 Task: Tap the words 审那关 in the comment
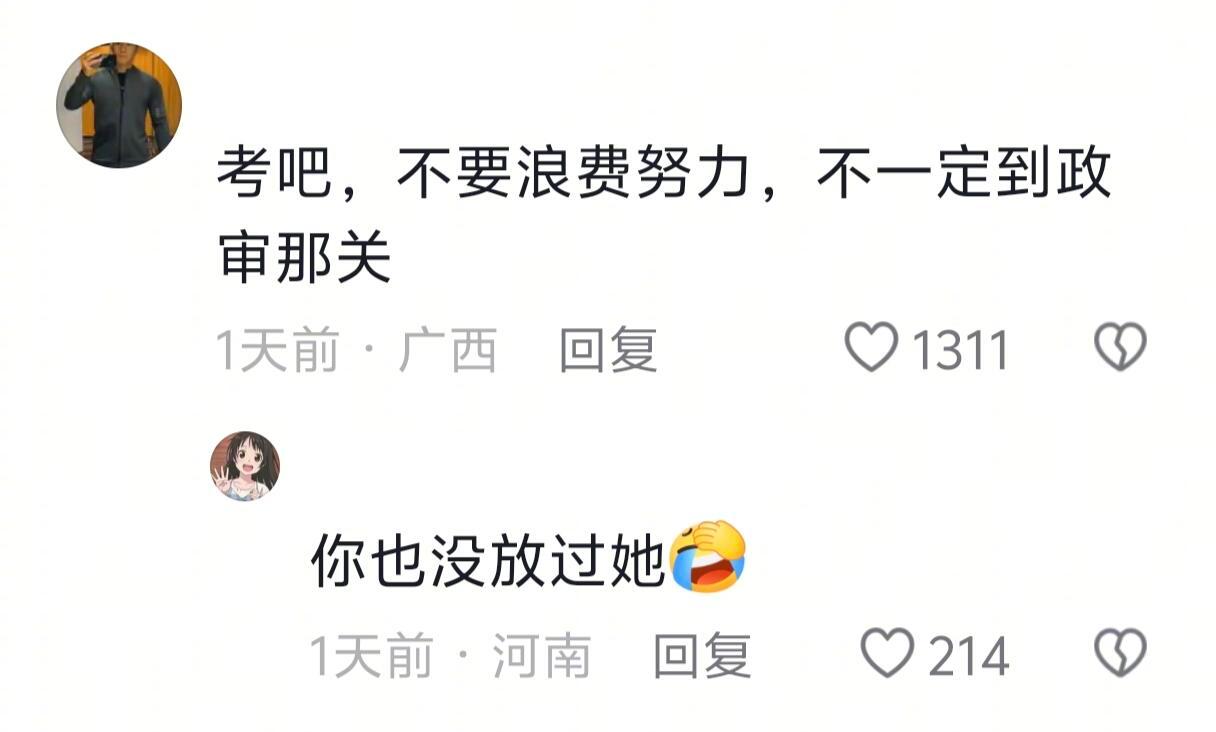click(304, 259)
